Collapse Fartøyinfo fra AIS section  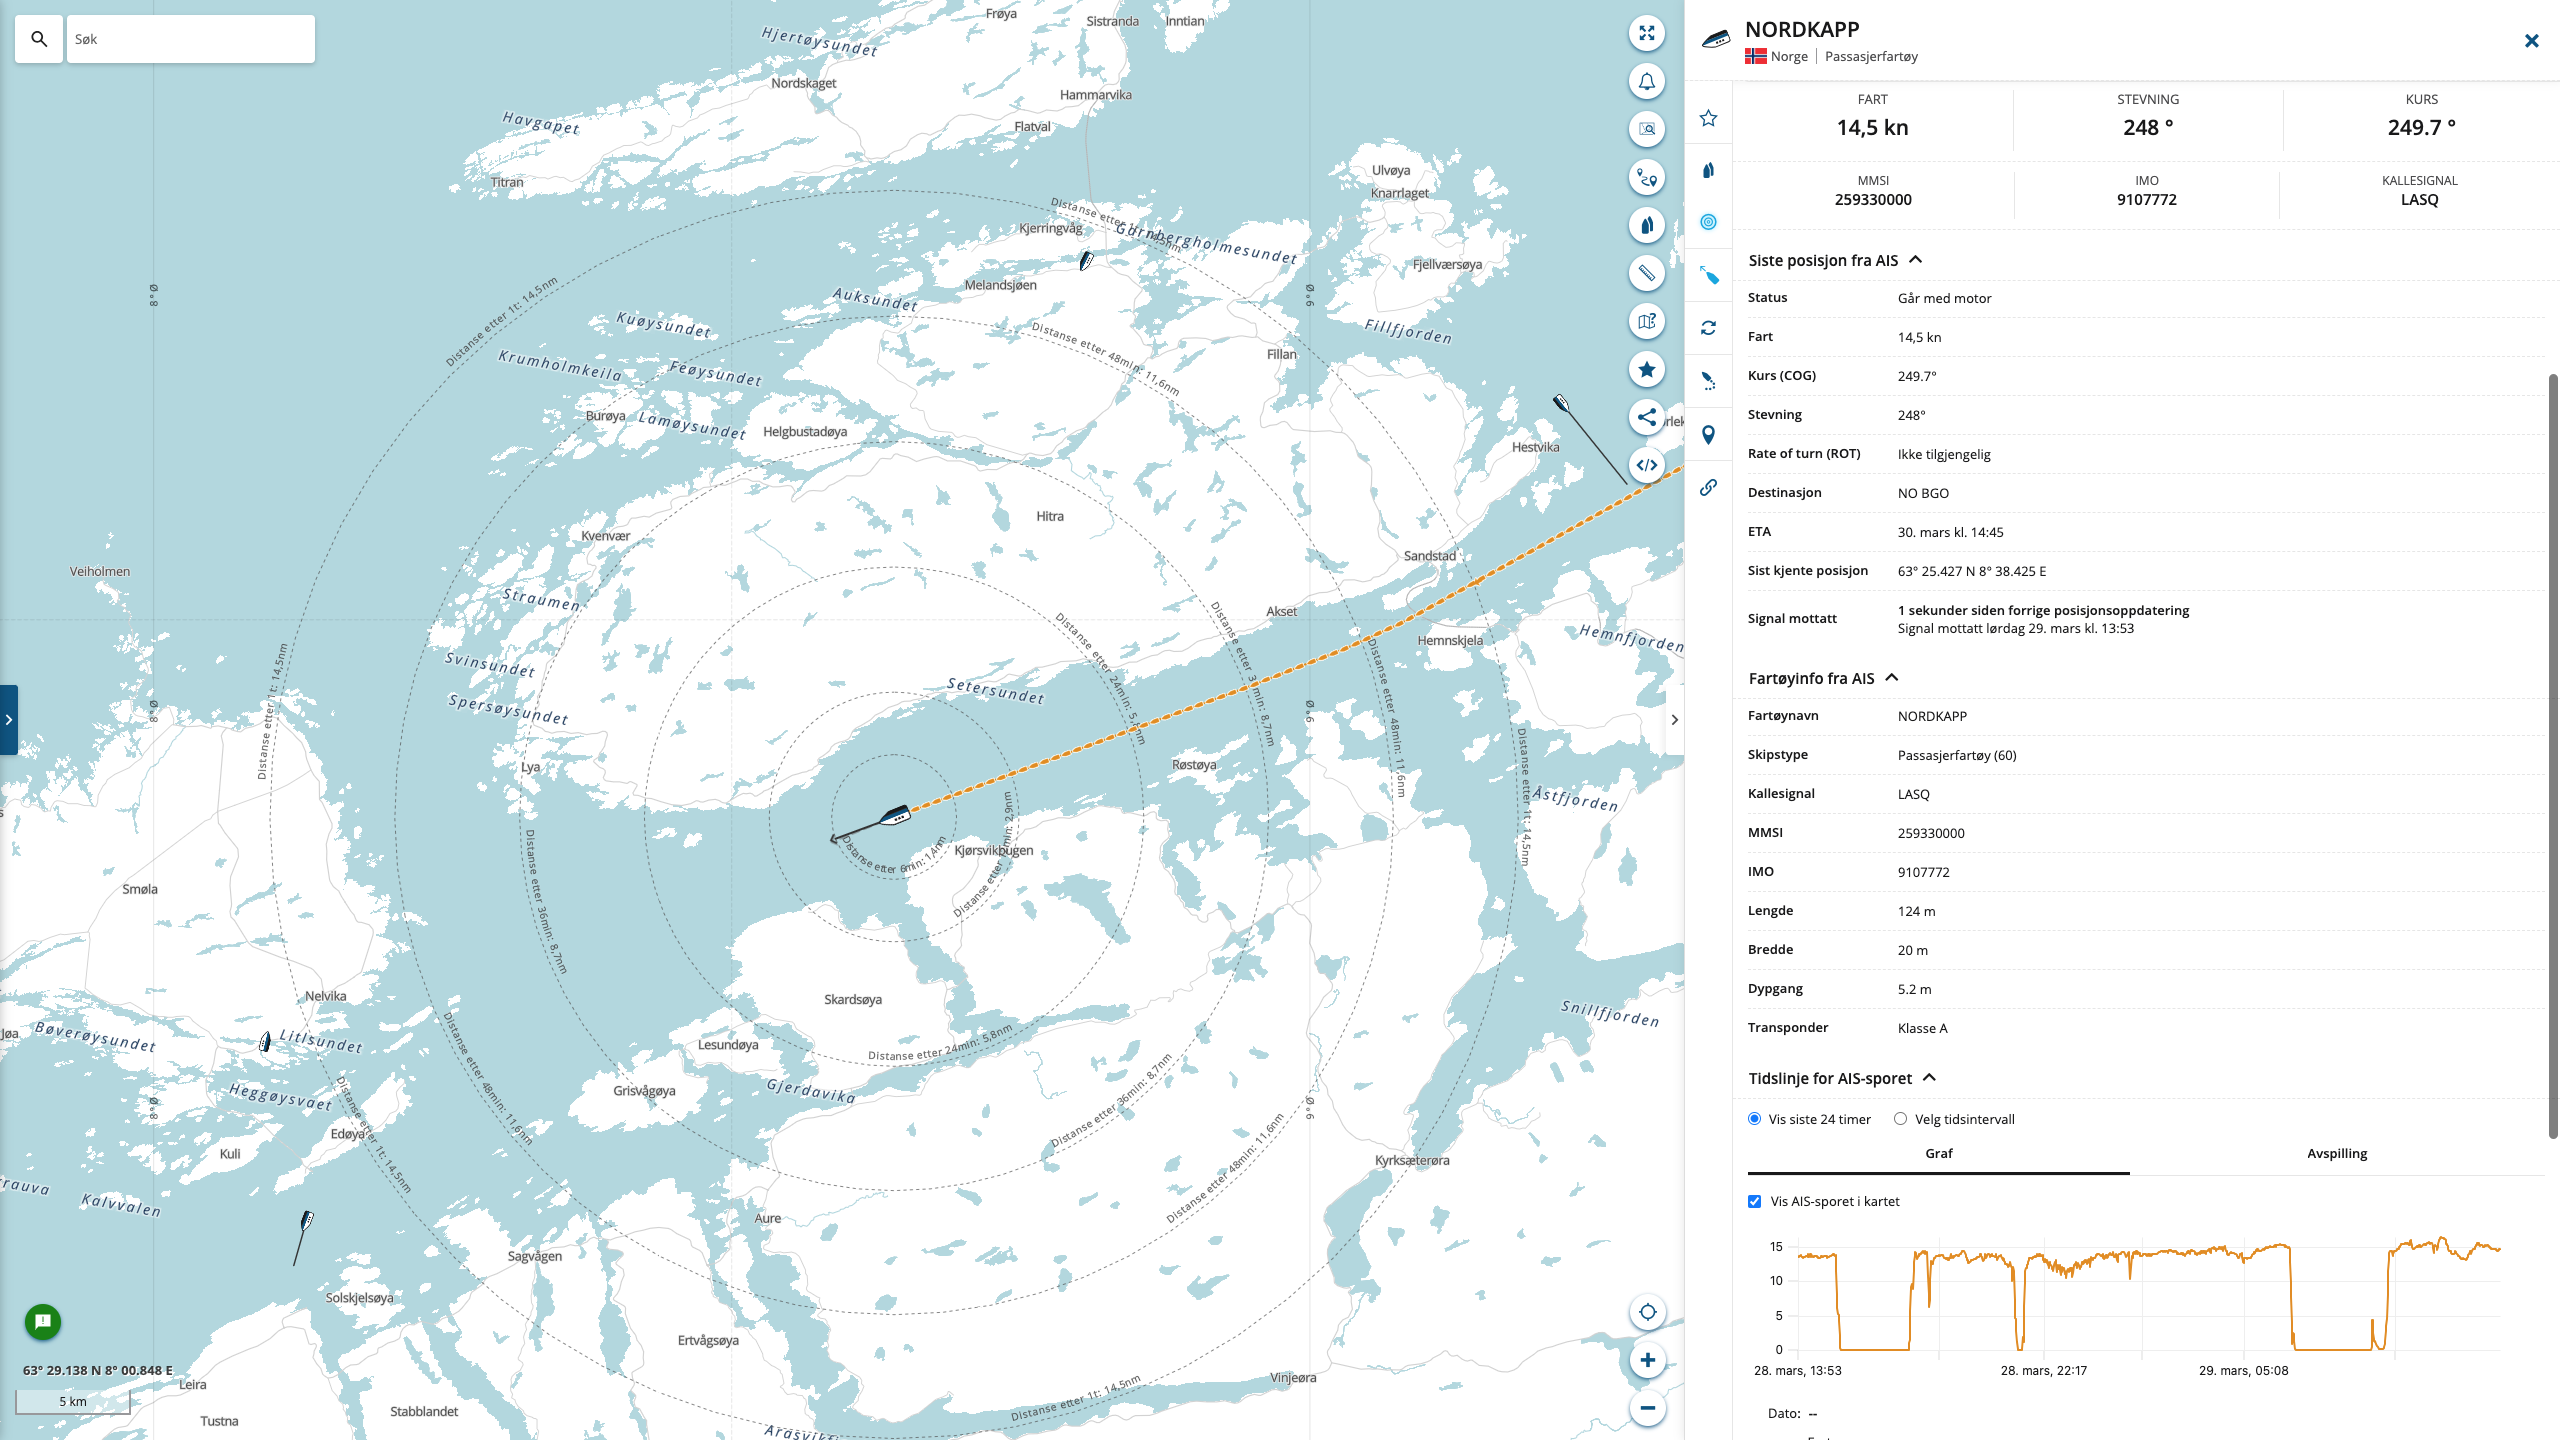tap(1891, 678)
